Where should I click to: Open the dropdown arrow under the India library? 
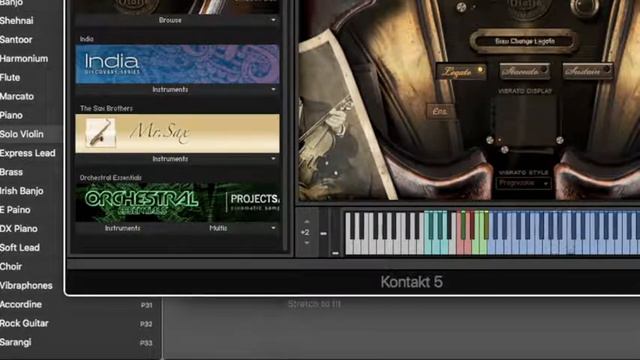click(x=273, y=89)
